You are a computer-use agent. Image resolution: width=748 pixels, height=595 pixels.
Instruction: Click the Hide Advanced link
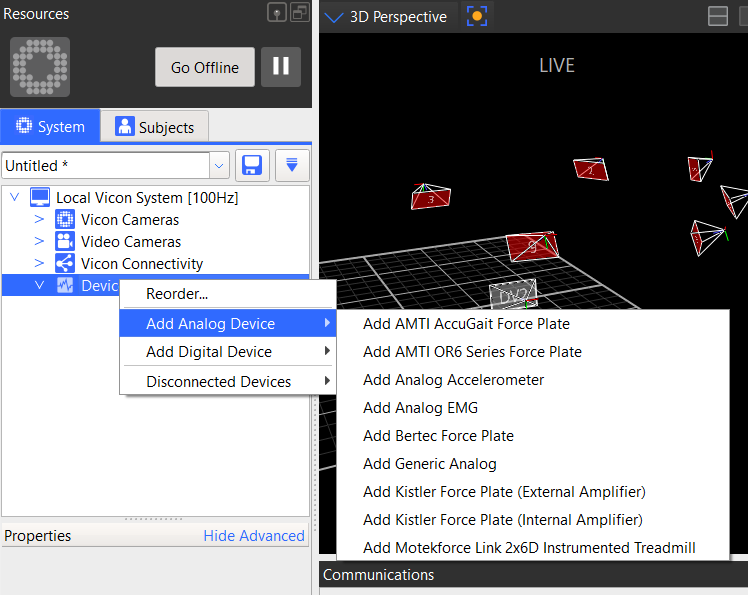click(x=254, y=535)
